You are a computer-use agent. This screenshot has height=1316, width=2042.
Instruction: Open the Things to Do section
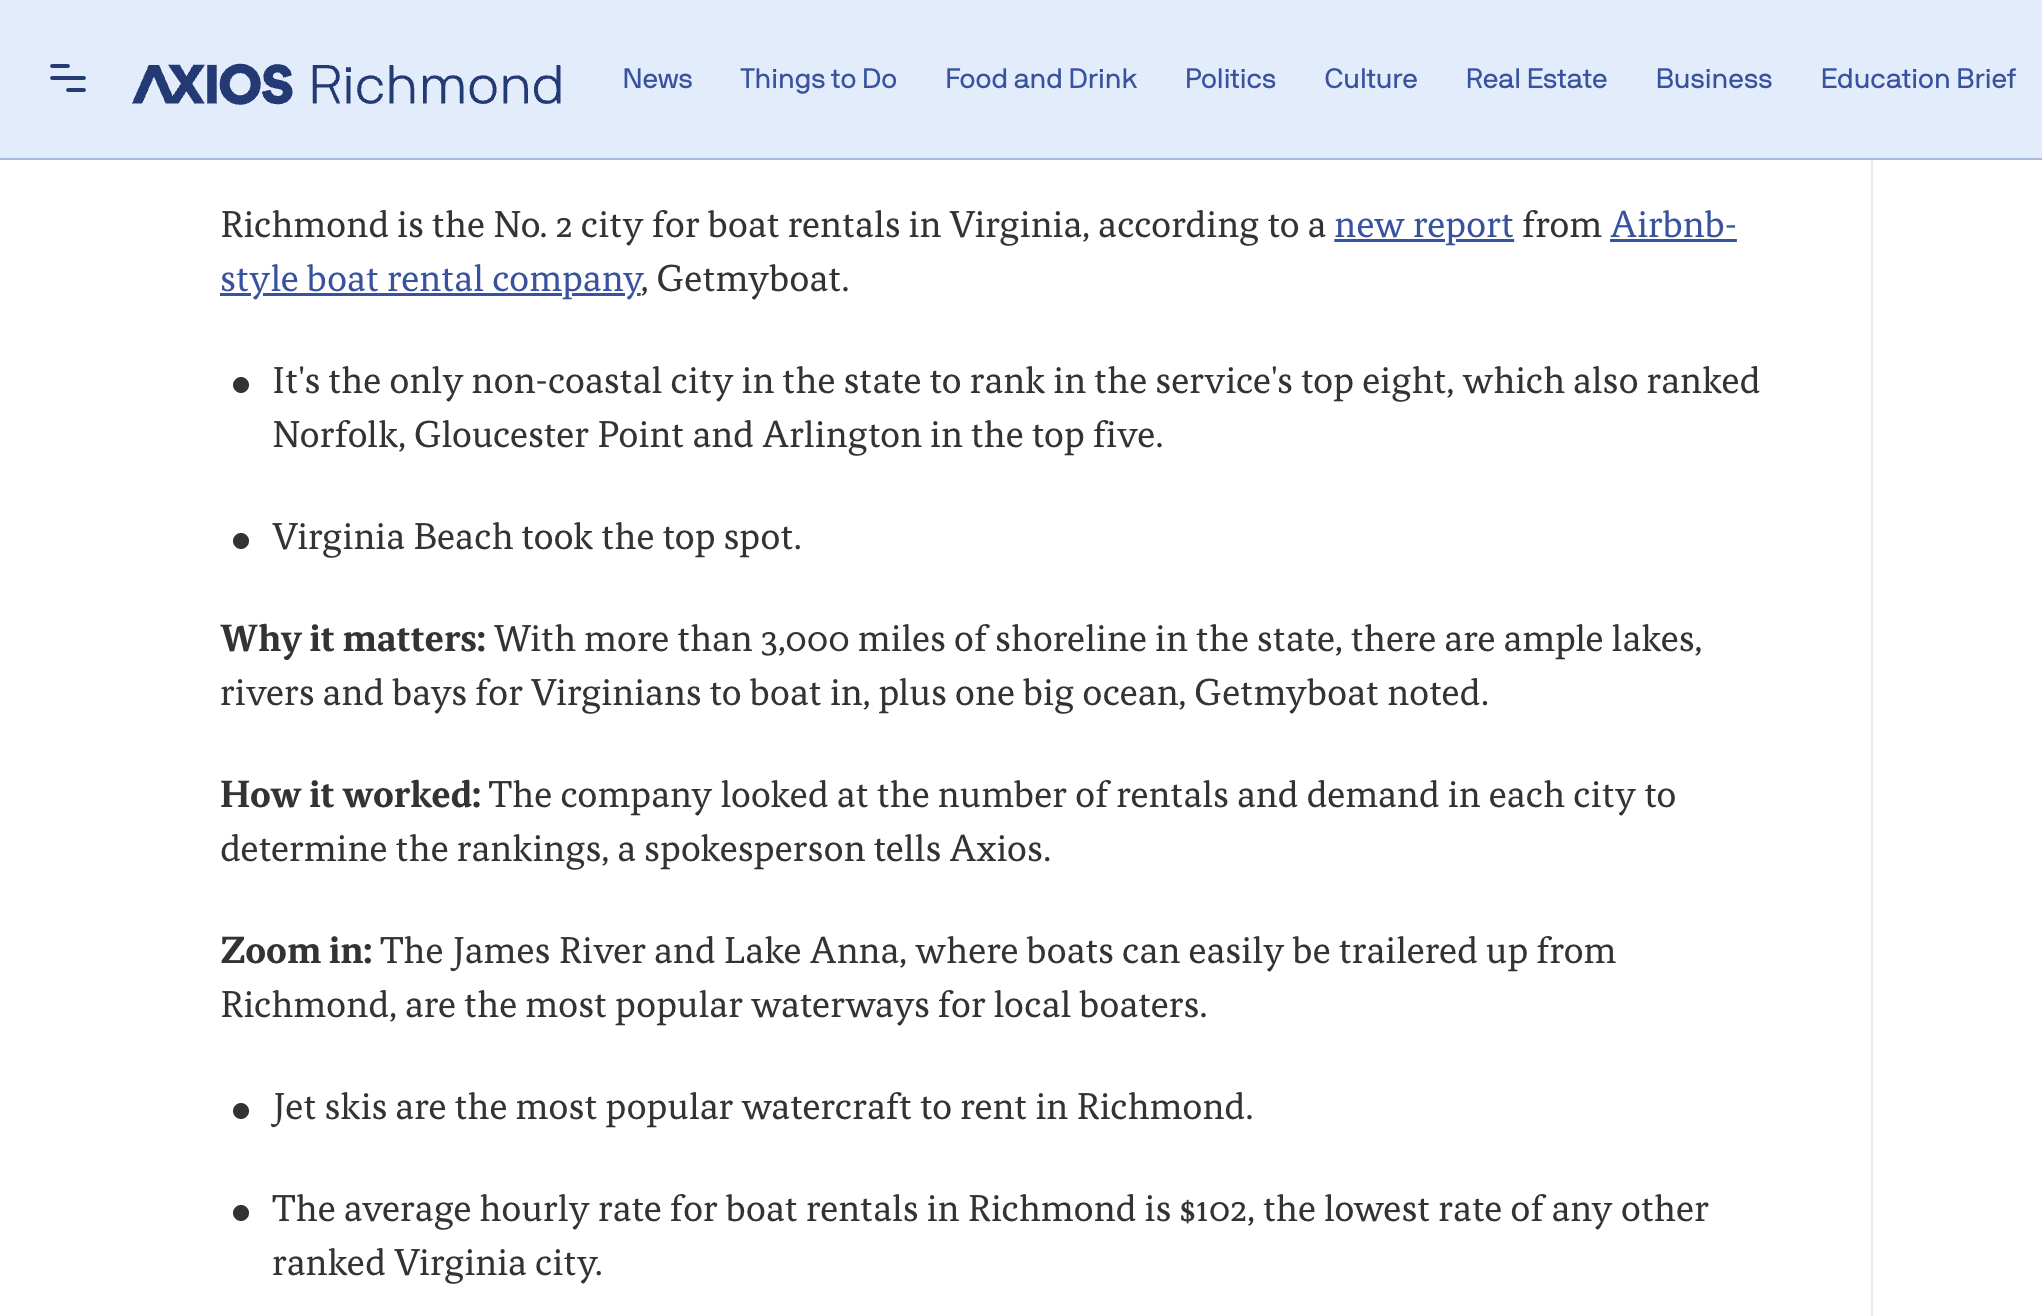(x=818, y=79)
